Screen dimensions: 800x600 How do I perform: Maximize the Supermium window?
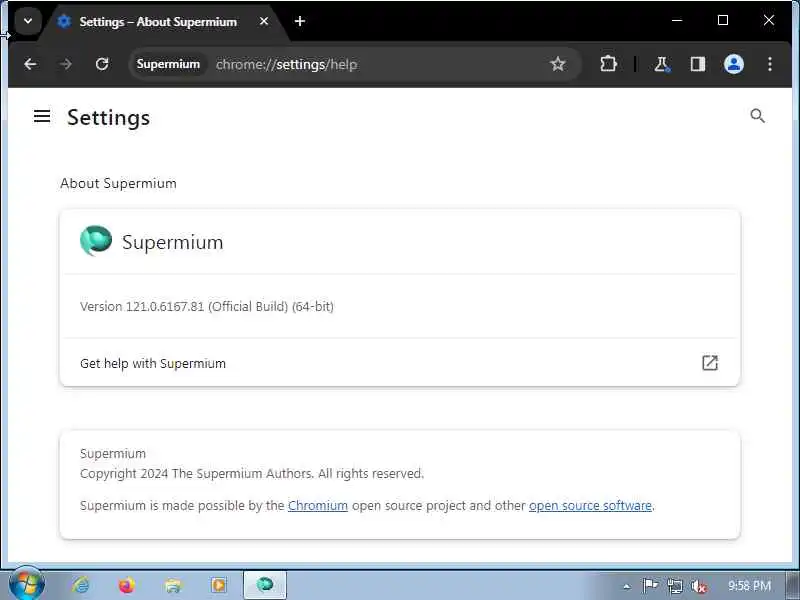point(723,20)
